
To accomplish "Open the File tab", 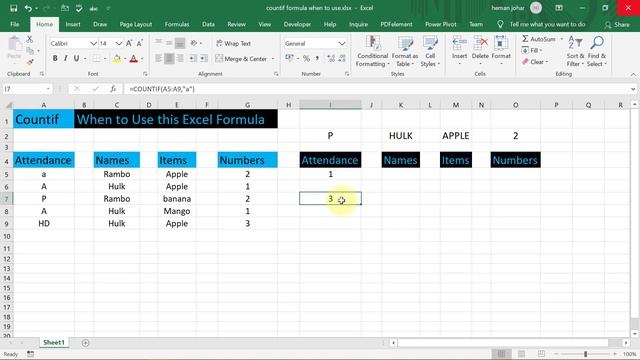I will pos(15,24).
